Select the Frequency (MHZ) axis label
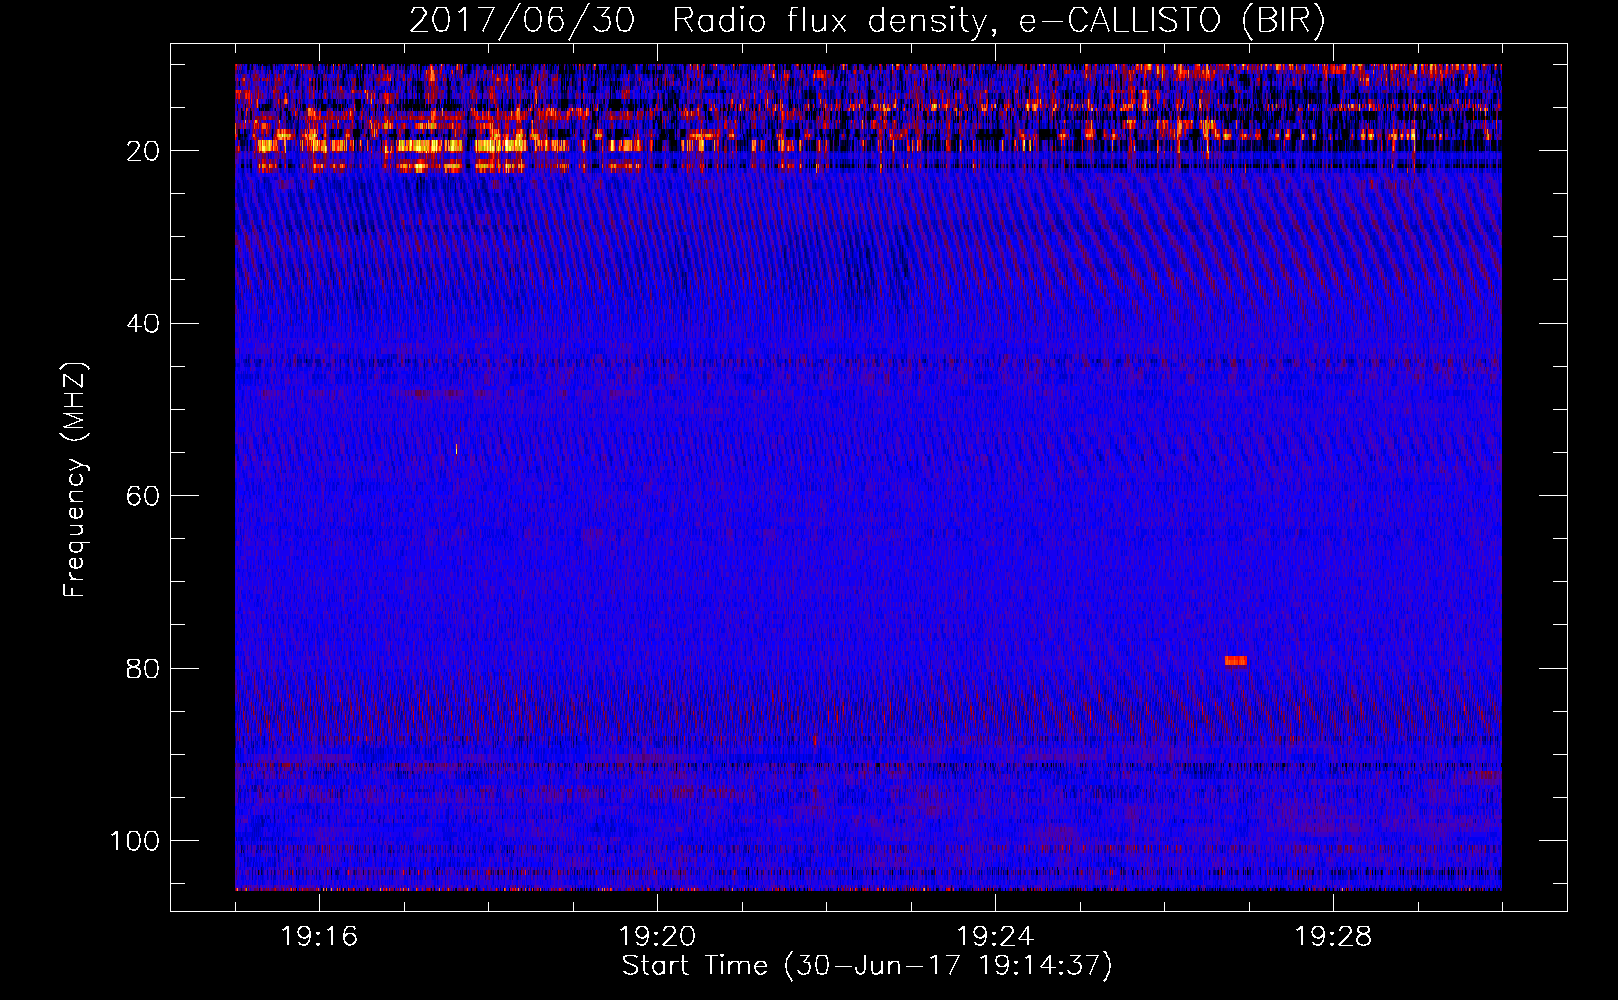Image resolution: width=1618 pixels, height=1000 pixels. click(x=75, y=480)
